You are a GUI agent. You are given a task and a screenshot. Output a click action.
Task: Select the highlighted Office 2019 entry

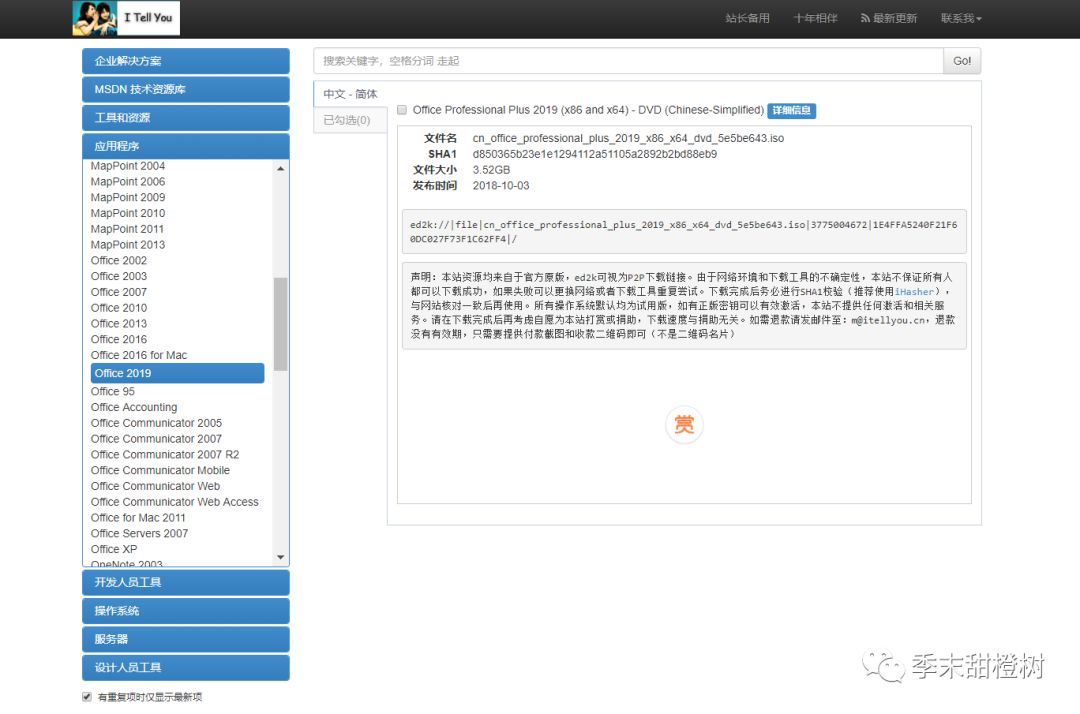(x=177, y=373)
